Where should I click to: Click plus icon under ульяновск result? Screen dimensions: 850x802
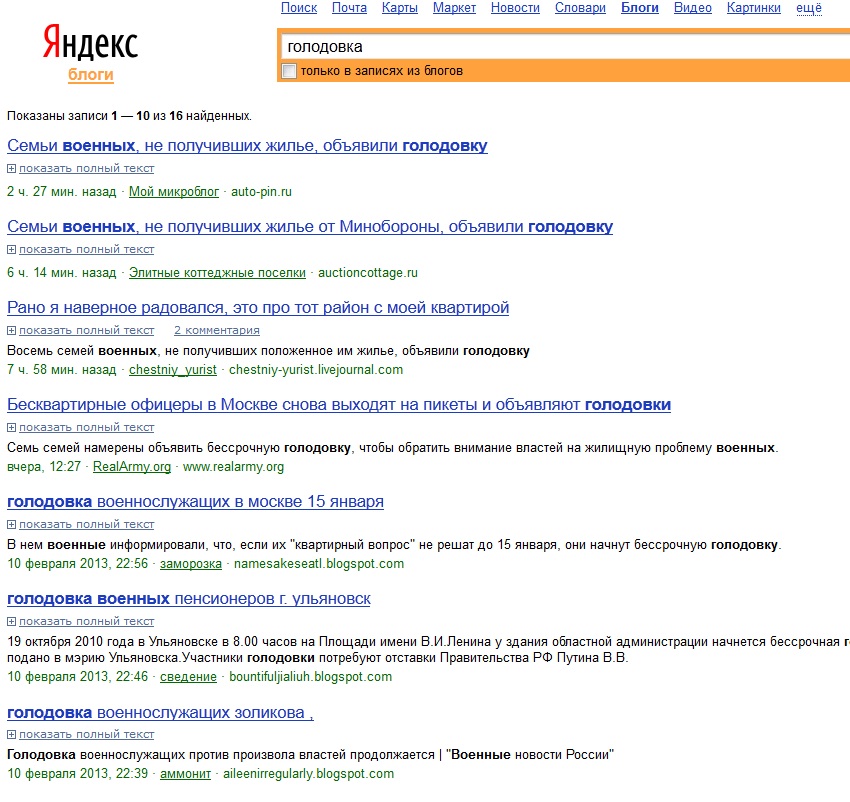tap(12, 621)
